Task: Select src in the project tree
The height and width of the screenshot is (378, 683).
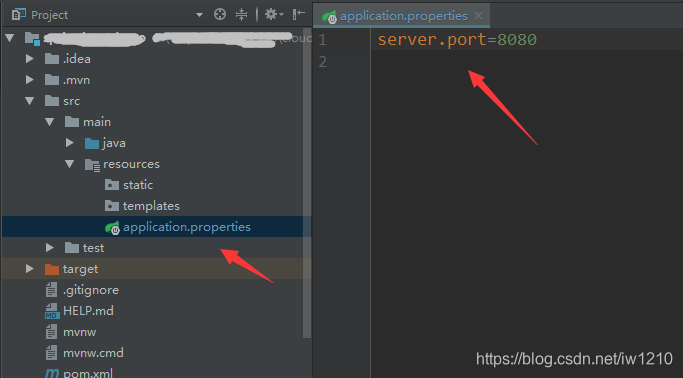Action: point(71,101)
